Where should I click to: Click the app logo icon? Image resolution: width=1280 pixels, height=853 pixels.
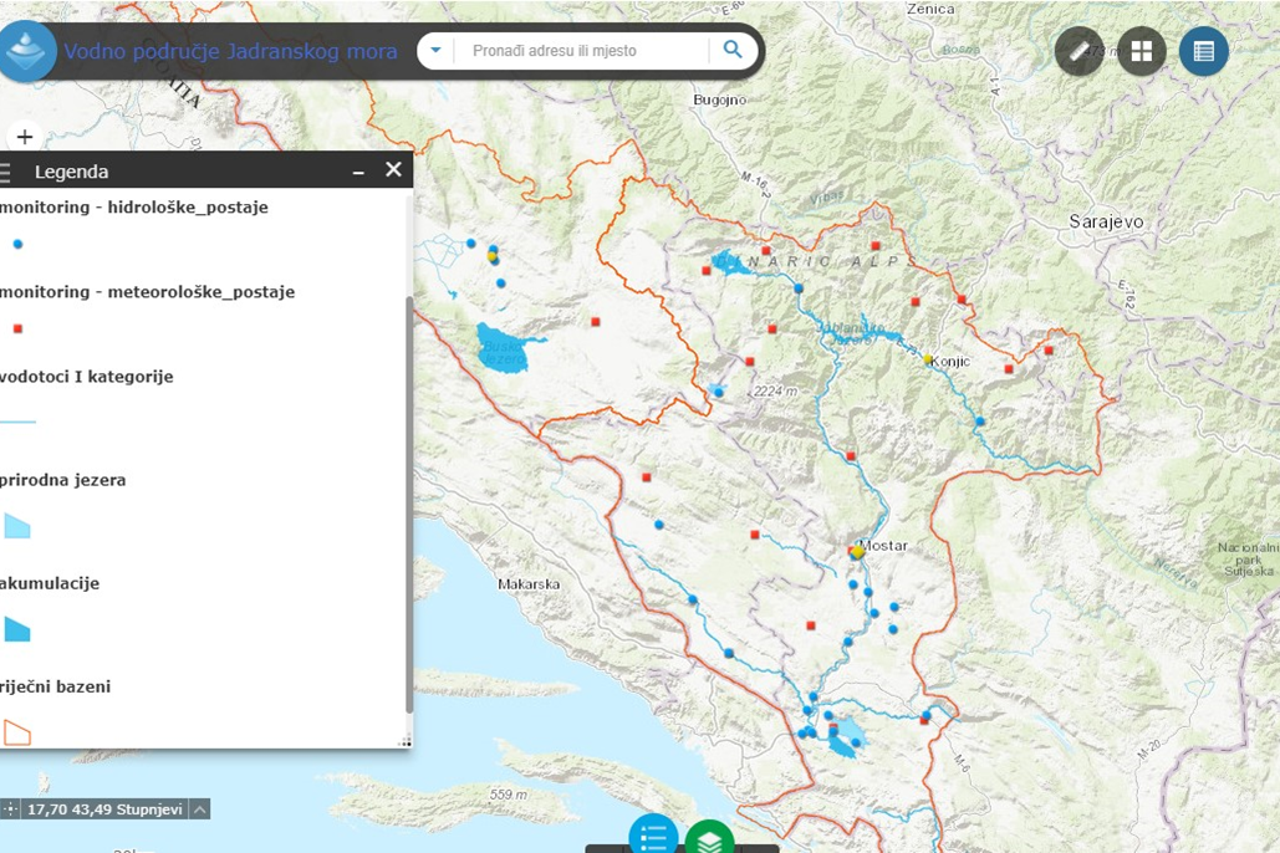click(27, 50)
